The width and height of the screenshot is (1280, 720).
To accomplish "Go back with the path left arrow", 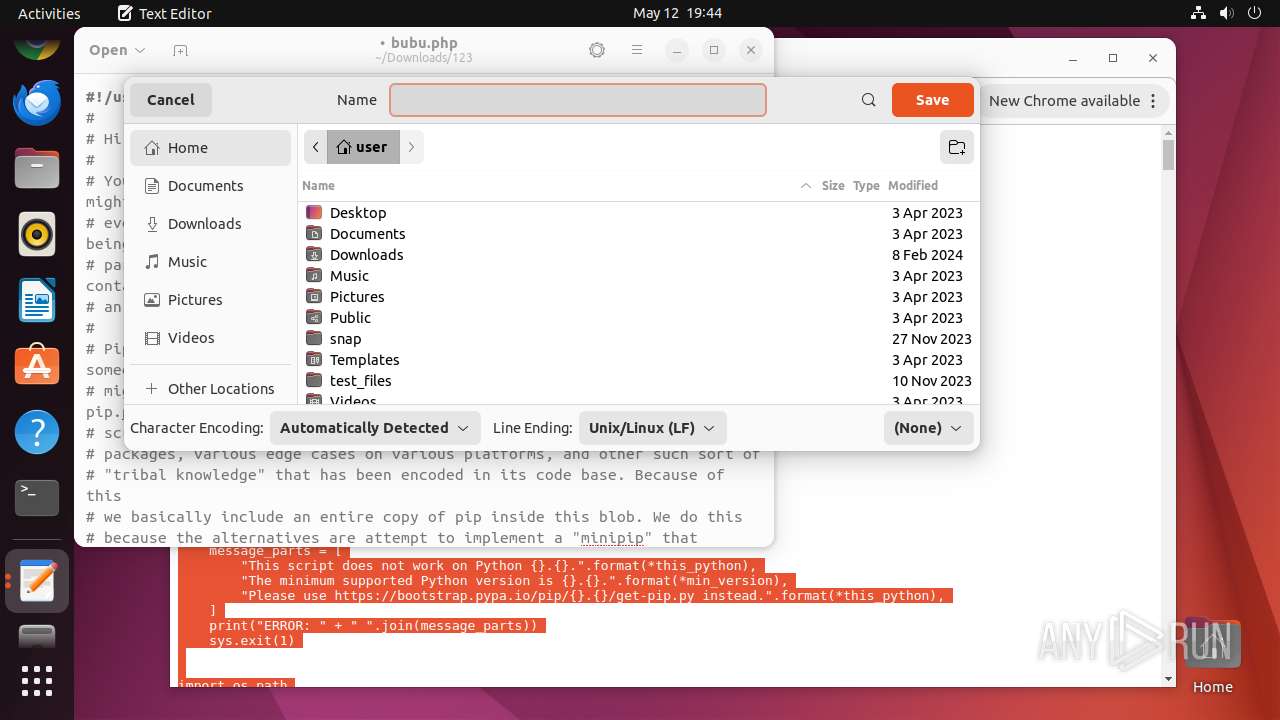I will (x=316, y=147).
